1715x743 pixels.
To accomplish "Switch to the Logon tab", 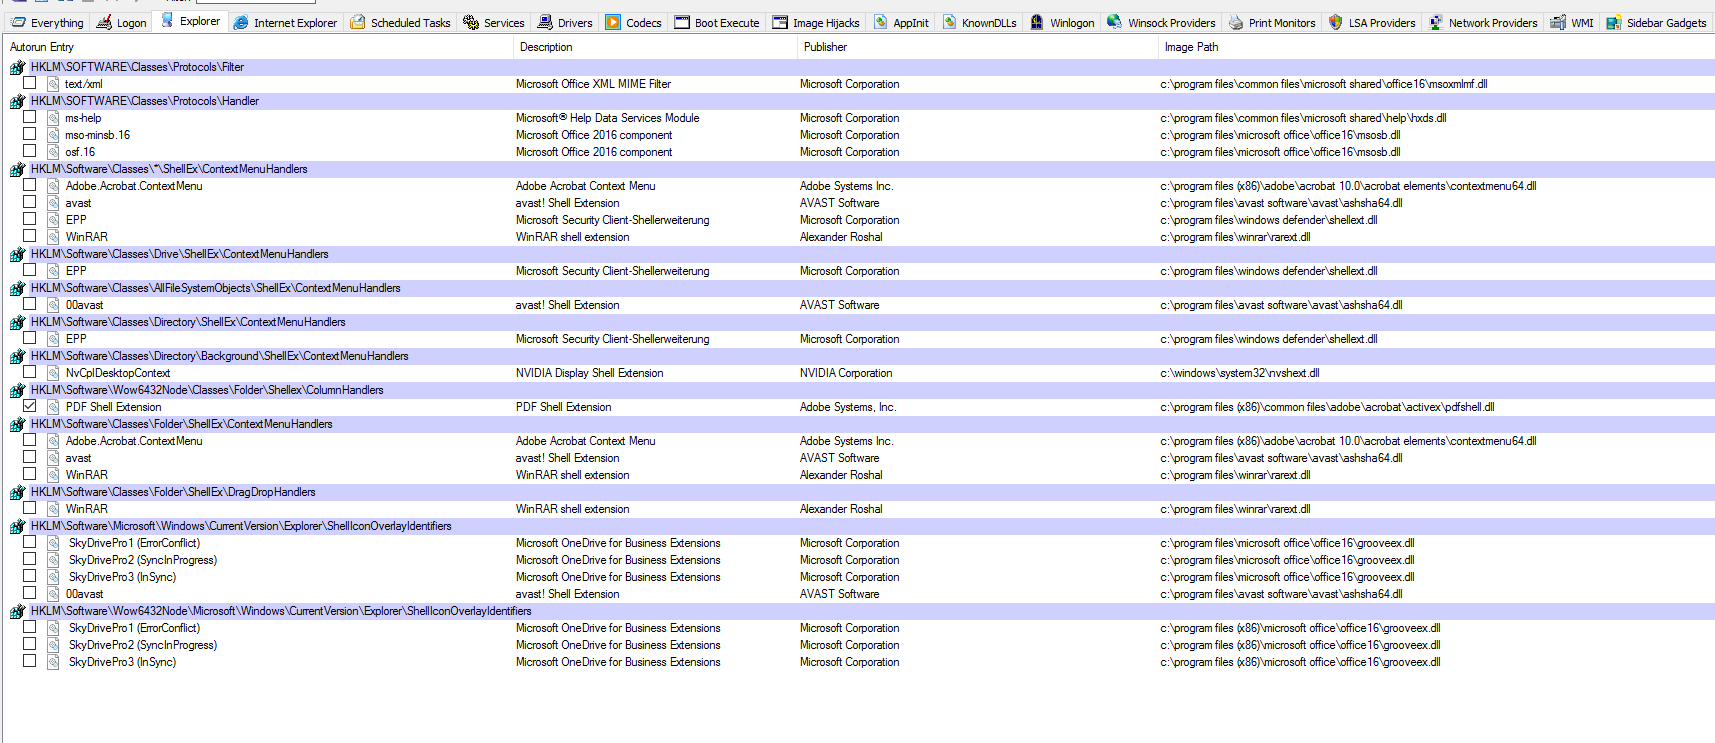I will (121, 23).
